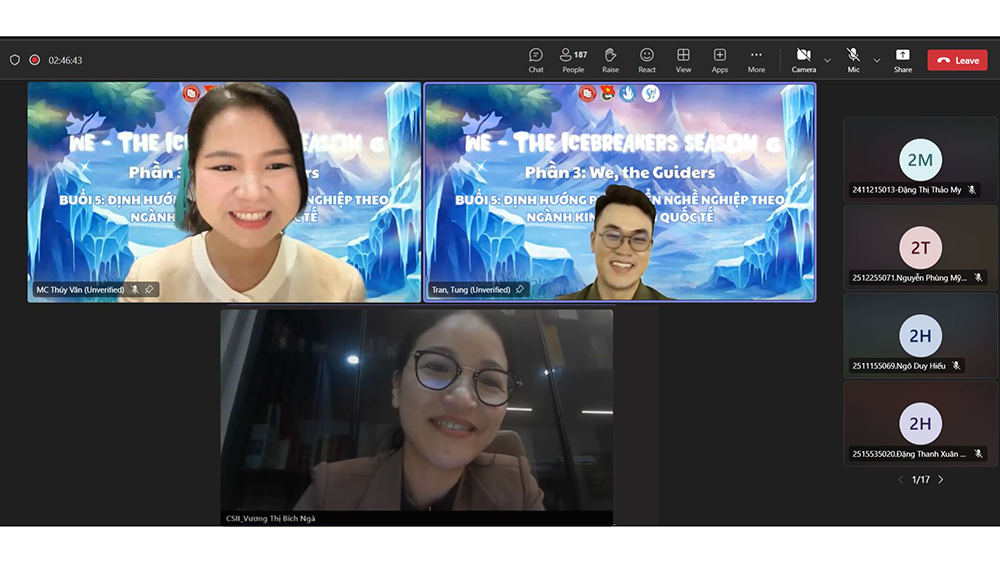Leave the meeting
1000x563 pixels.
(x=957, y=60)
